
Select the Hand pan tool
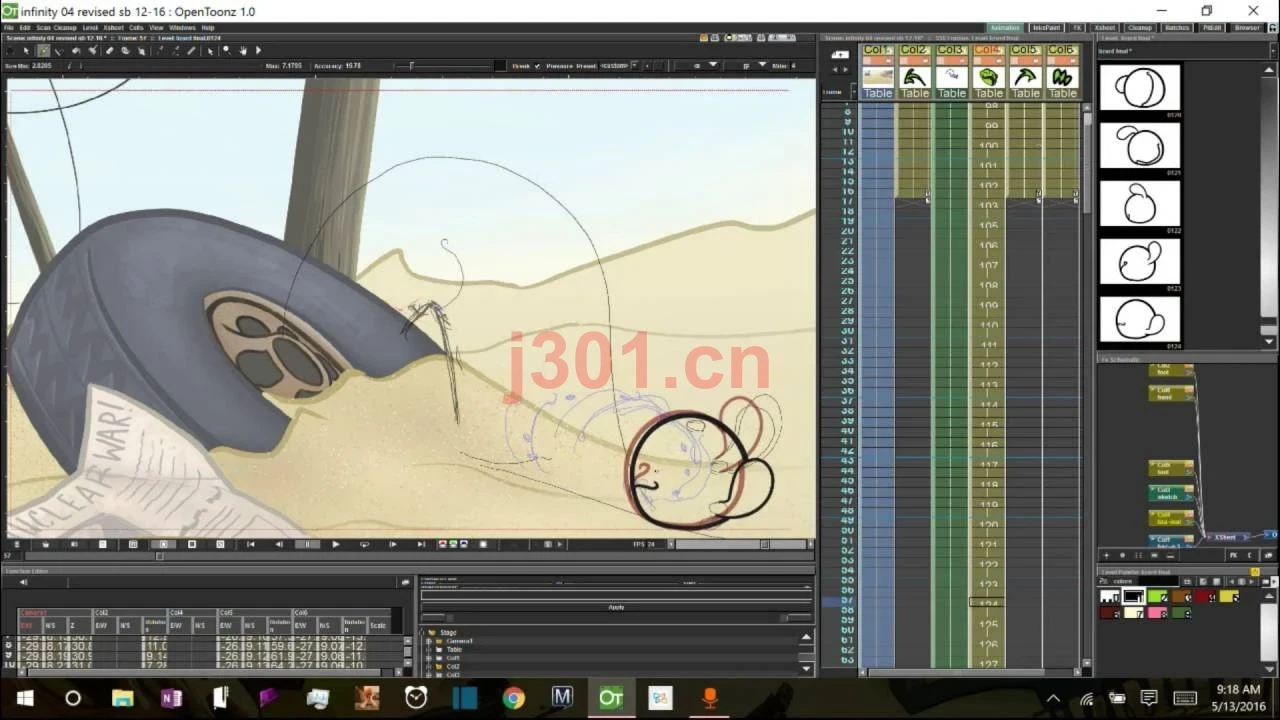coord(243,50)
